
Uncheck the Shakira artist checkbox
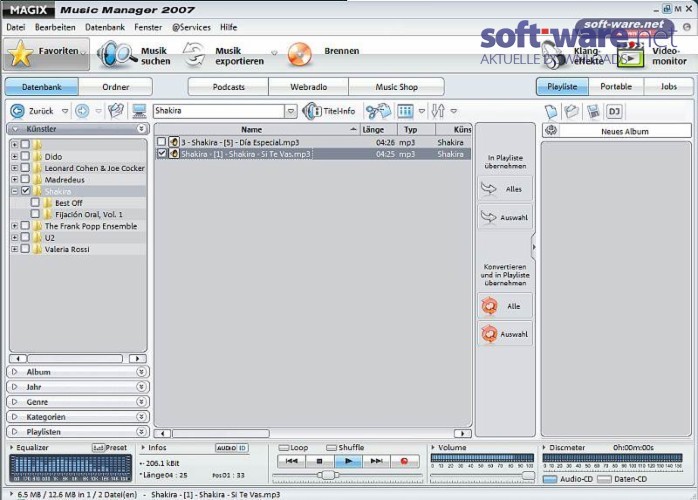[25, 191]
